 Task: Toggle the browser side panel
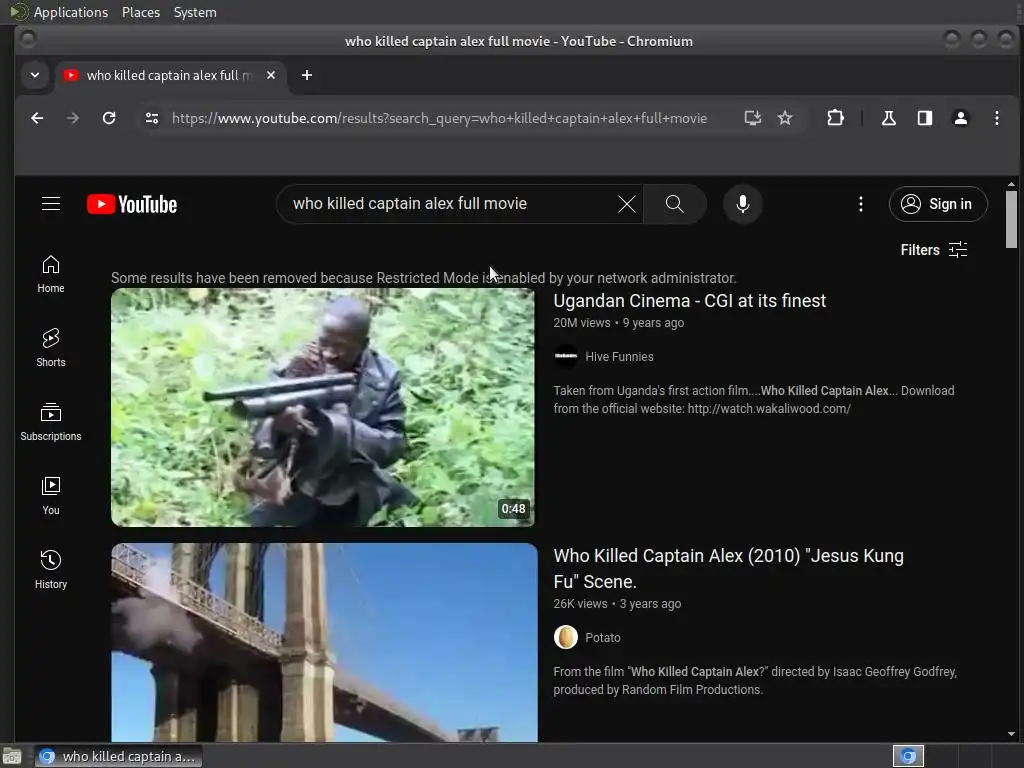[925, 118]
